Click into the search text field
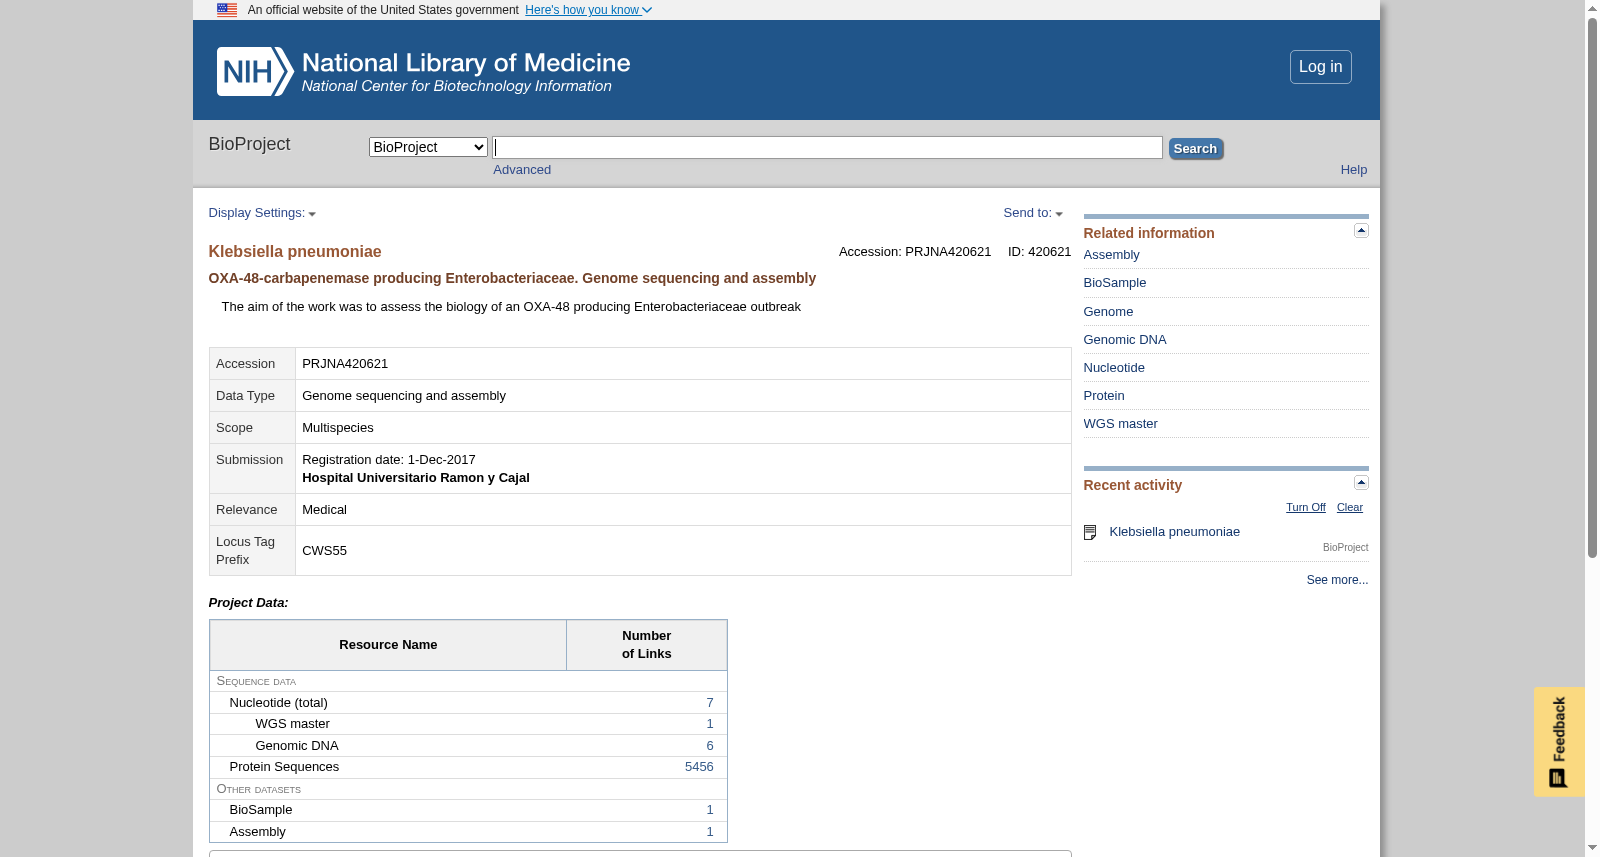1600x857 pixels. pyautogui.click(x=828, y=147)
